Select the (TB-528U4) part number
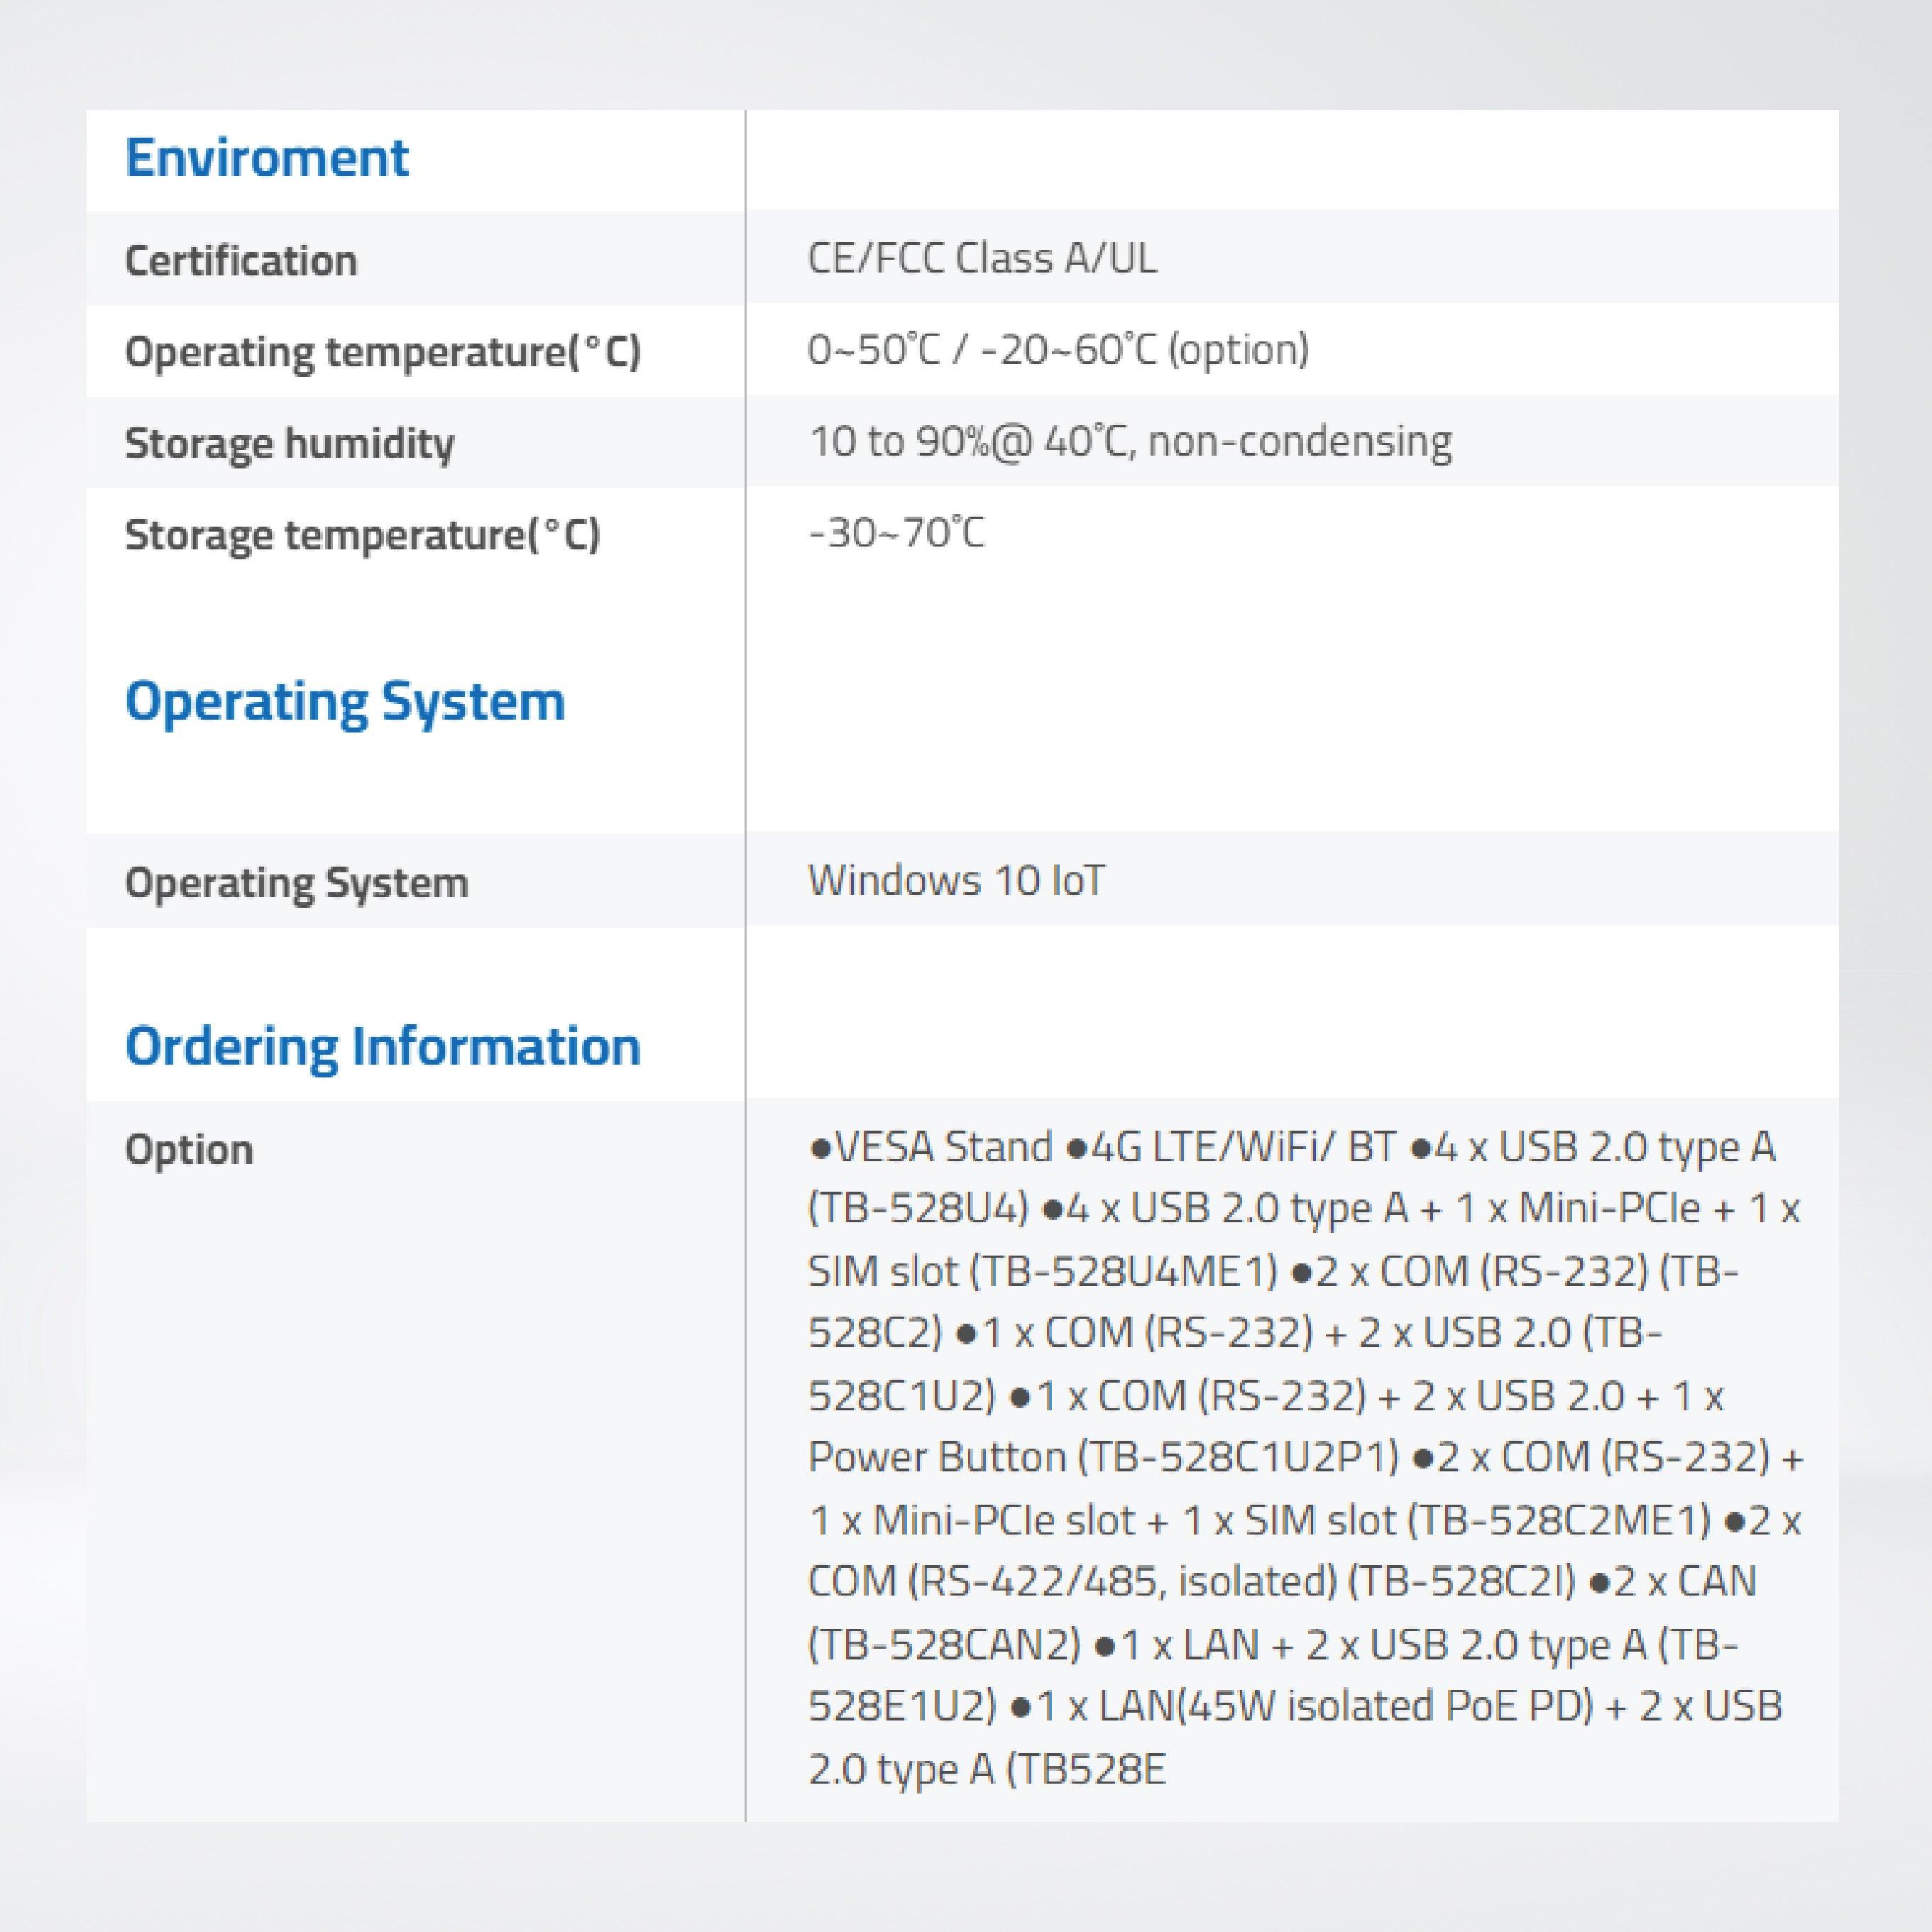Screen dimensions: 1932x1932 (x=918, y=1209)
